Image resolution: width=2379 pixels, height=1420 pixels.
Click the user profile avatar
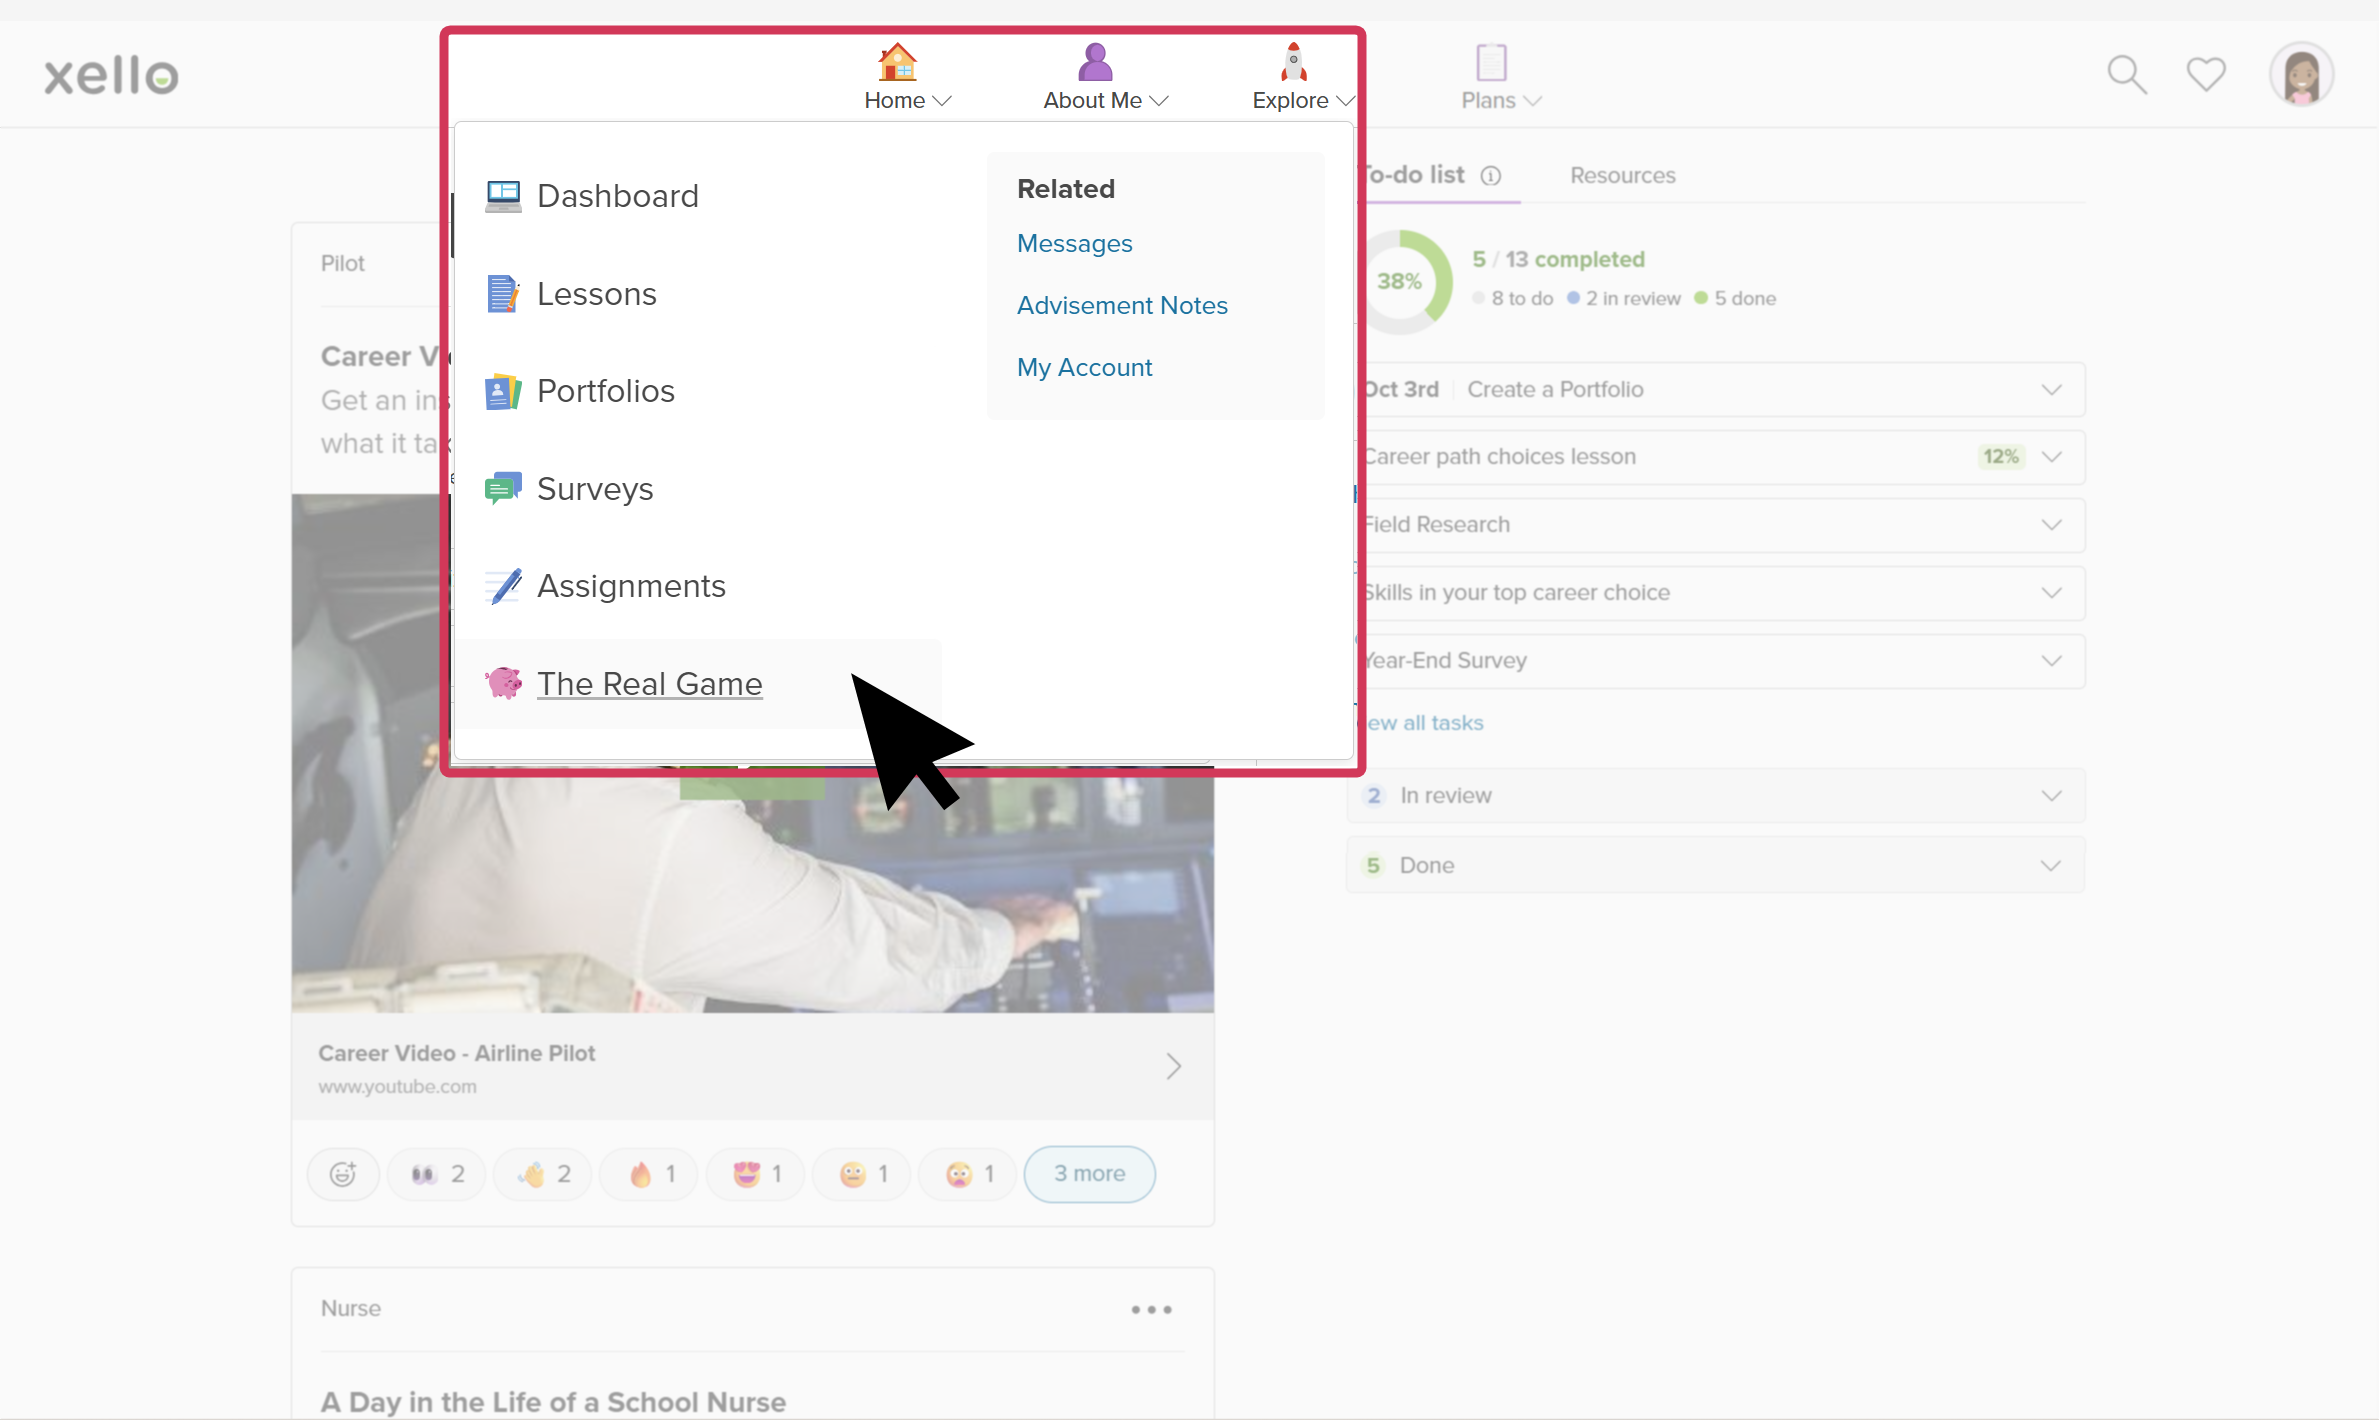tap(2301, 75)
